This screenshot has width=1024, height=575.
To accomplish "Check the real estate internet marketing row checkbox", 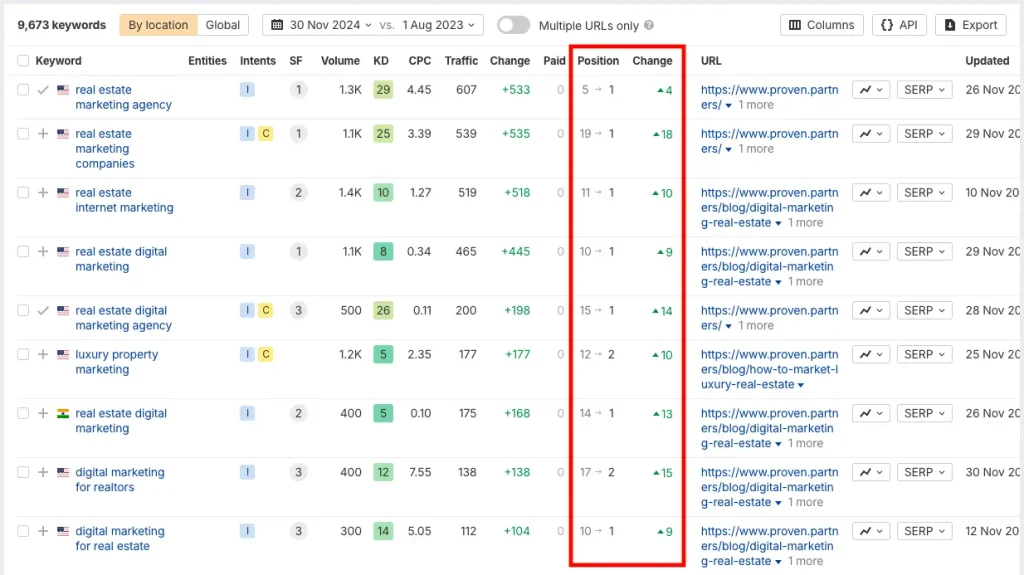I will 23,193.
